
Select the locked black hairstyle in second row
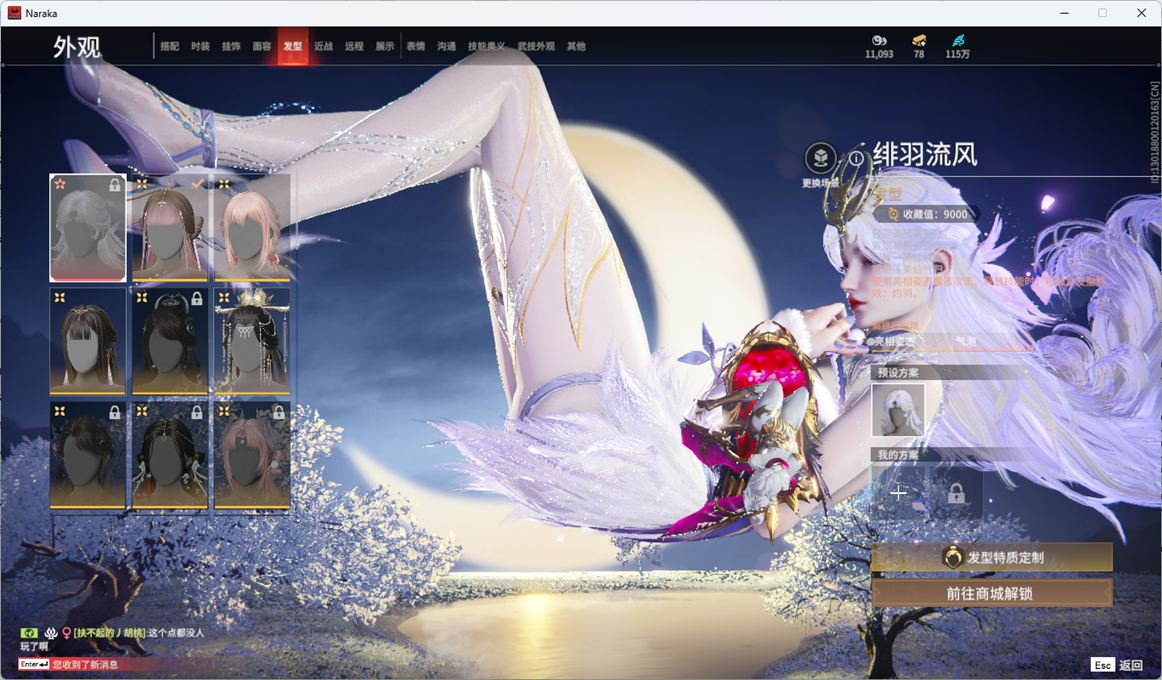[170, 341]
